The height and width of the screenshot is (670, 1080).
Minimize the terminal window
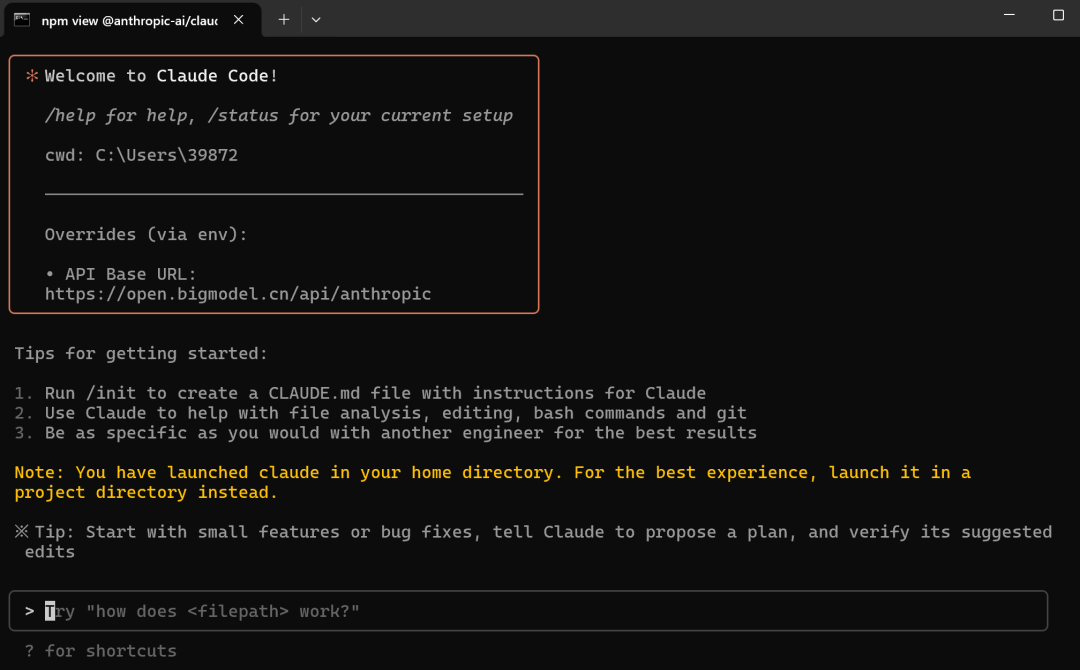(1009, 15)
